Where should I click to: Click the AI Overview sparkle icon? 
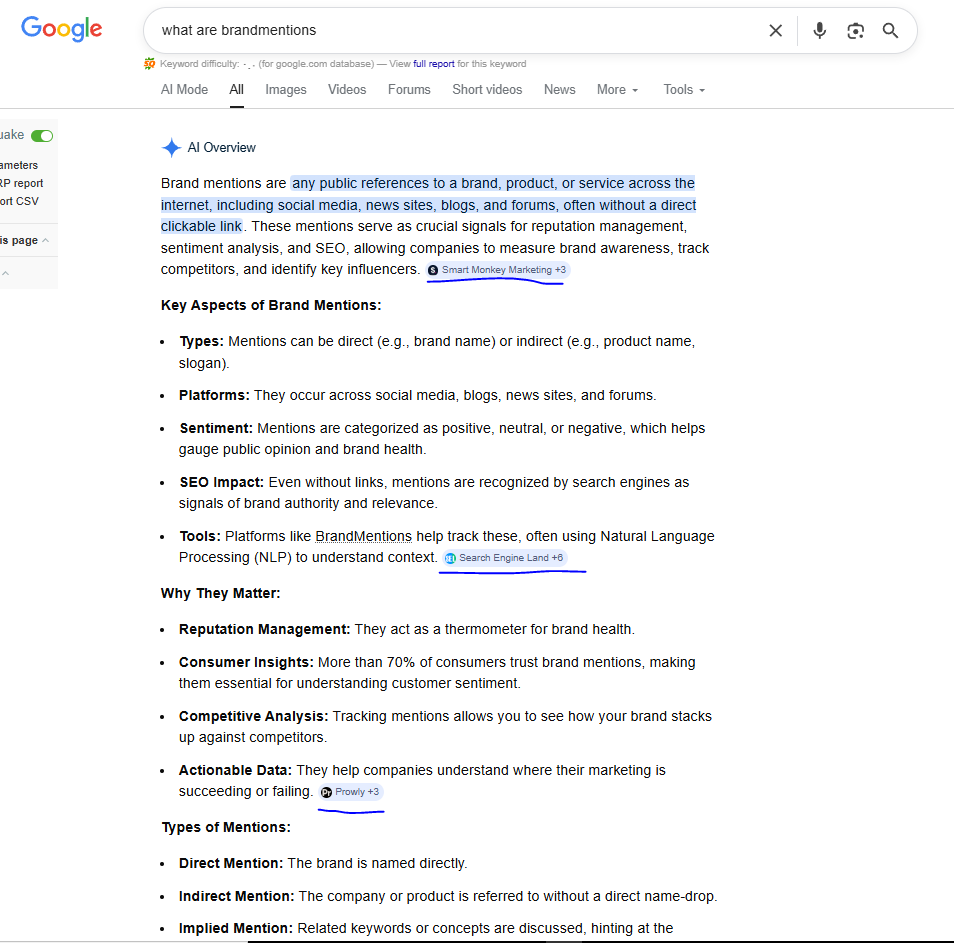(172, 147)
